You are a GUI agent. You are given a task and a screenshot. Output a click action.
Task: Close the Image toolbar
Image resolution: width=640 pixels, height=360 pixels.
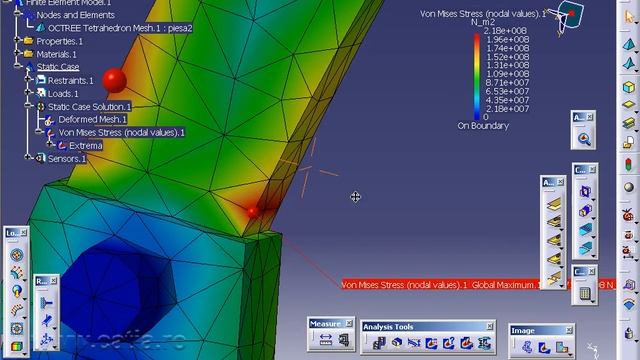[x=569, y=330]
